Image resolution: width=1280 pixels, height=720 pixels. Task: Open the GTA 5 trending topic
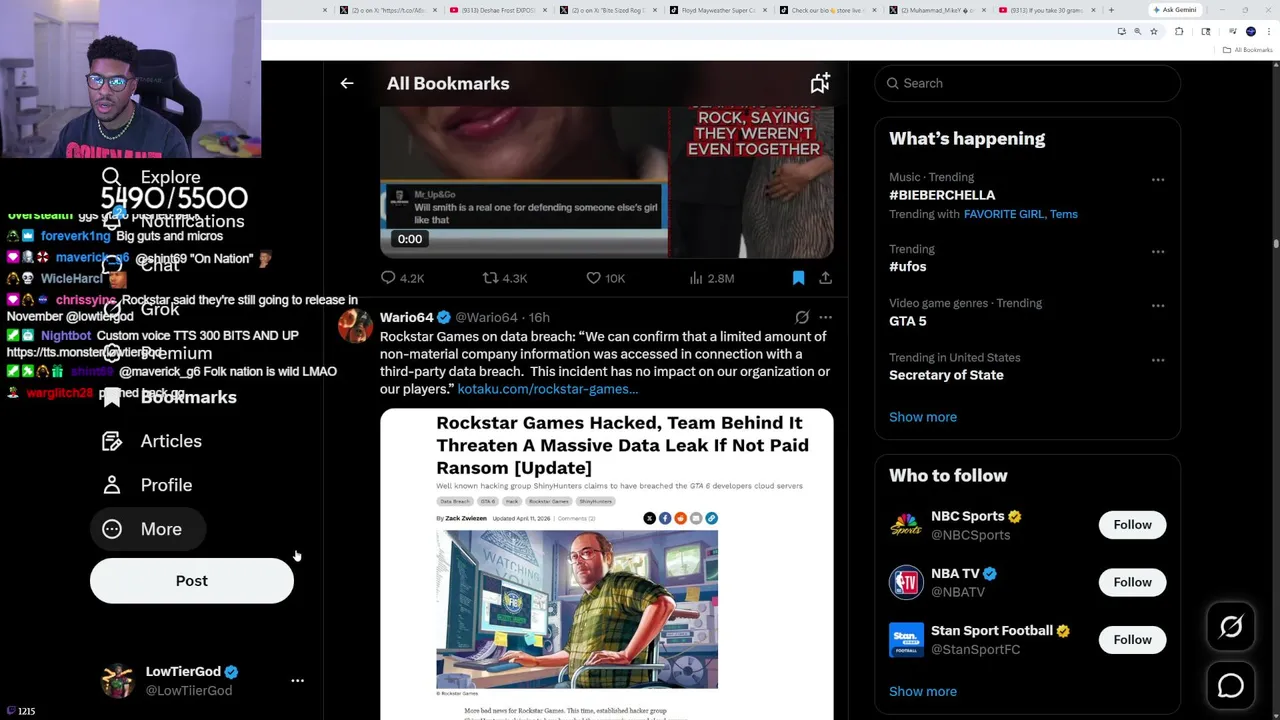908,321
